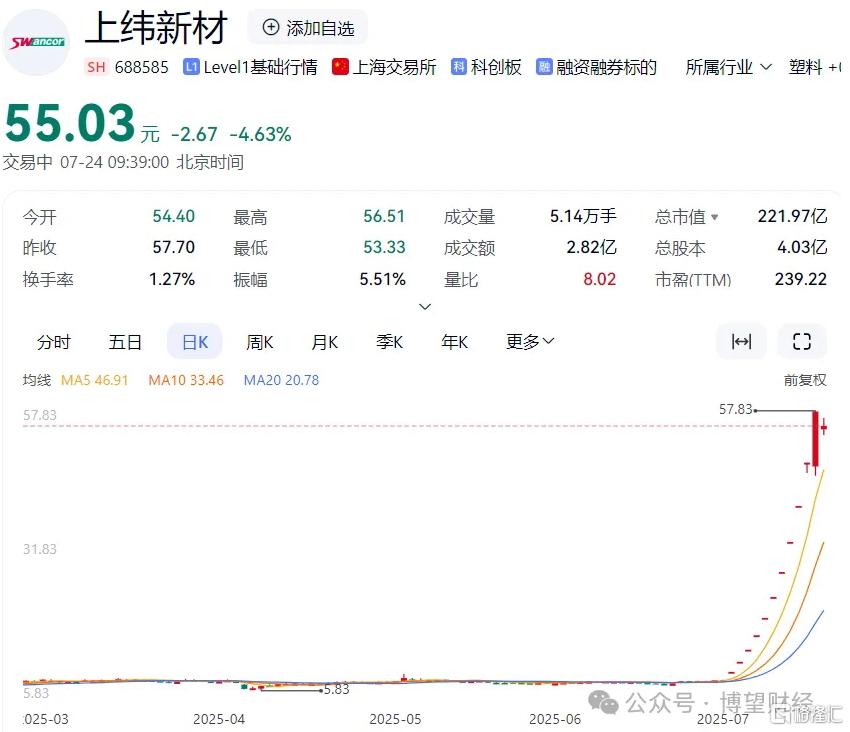This screenshot has width=850, height=732.
Task: Click the 成交额 value 2.82亿
Action: pos(591,247)
